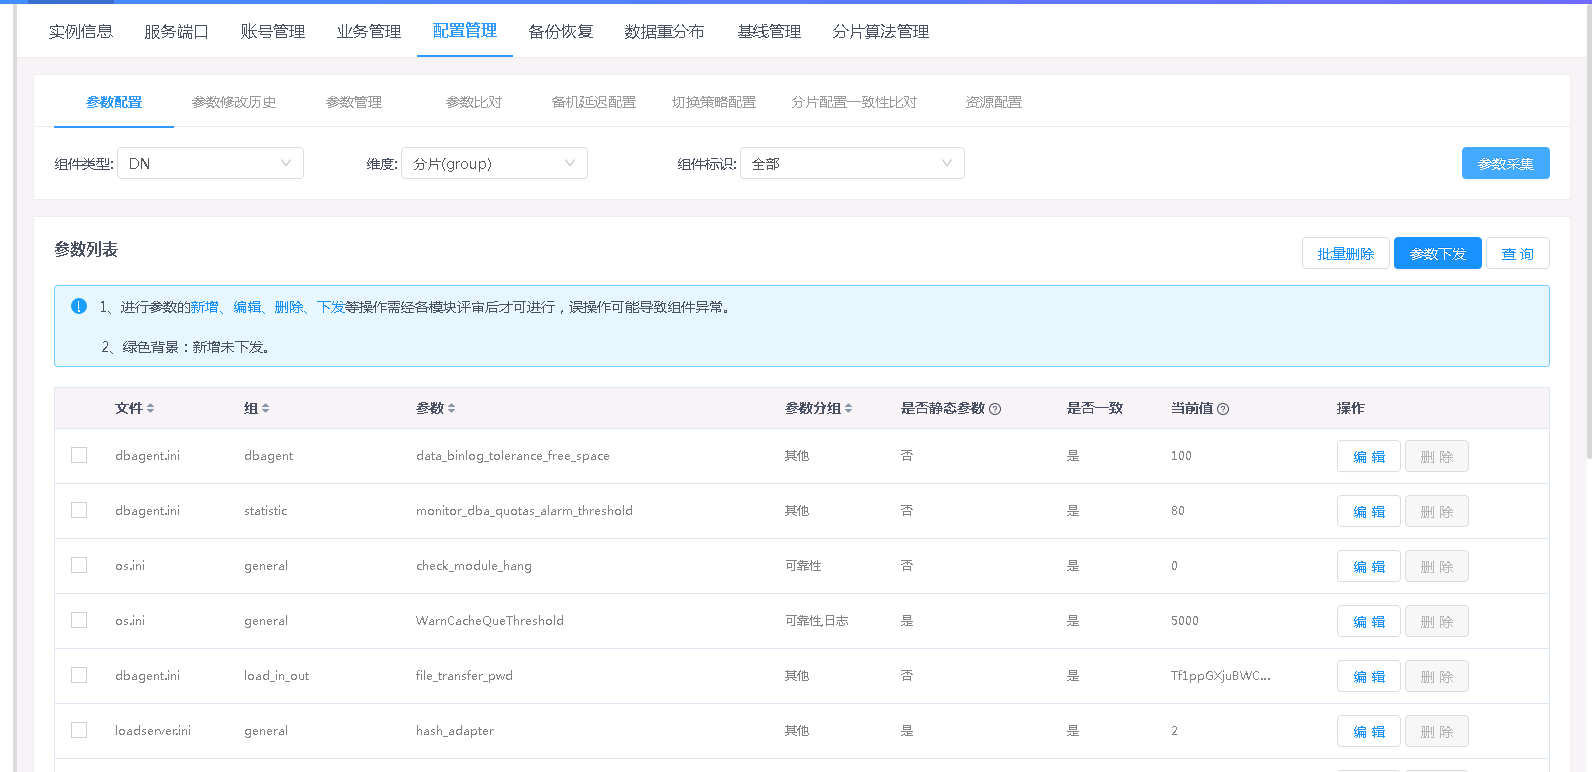Click truncated value Tf1ppGXjuBWC...
Screen dimensions: 1592x772
tap(1221, 675)
